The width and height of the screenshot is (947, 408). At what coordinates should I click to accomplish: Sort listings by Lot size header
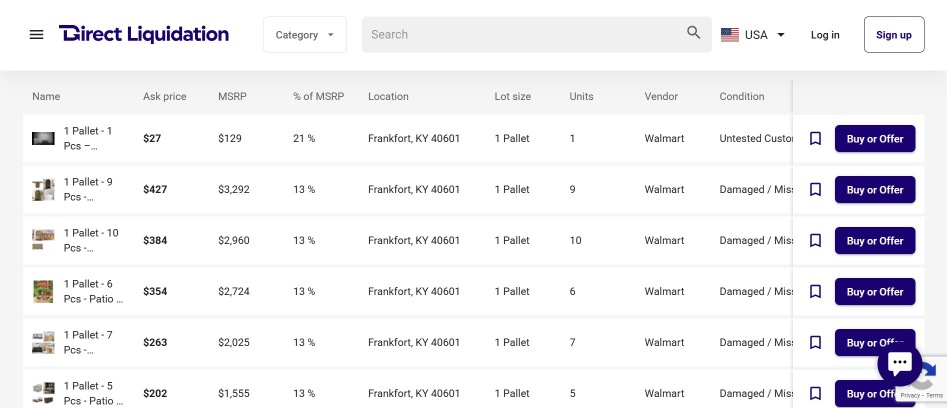tap(512, 97)
